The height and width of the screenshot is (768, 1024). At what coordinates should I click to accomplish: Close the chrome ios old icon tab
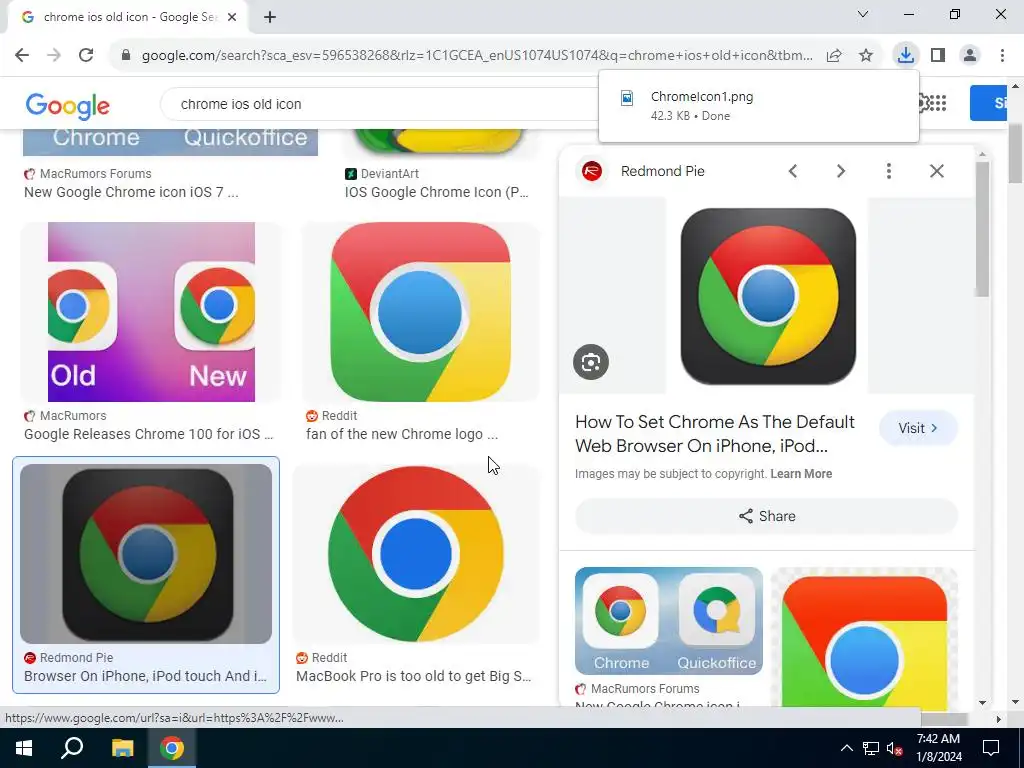tap(232, 17)
